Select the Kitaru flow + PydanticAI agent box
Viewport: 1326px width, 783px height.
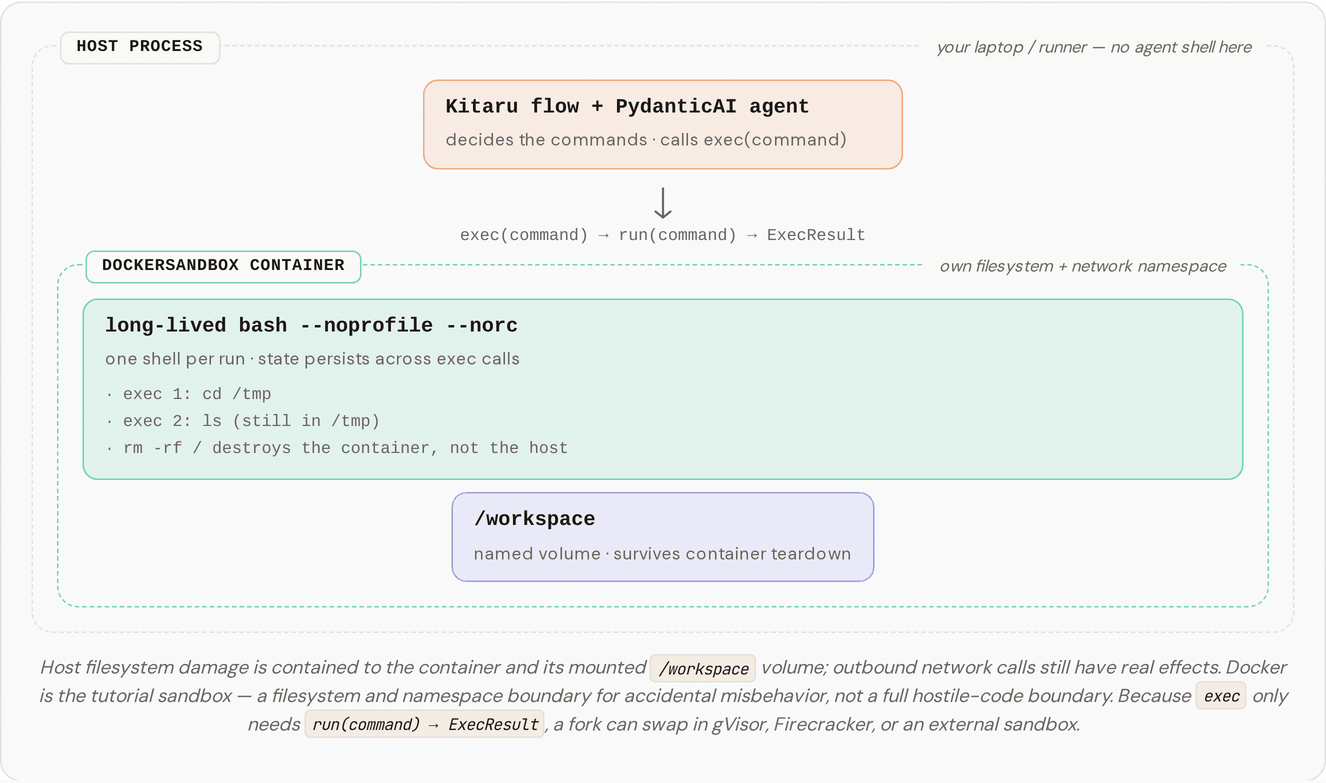[663, 125]
